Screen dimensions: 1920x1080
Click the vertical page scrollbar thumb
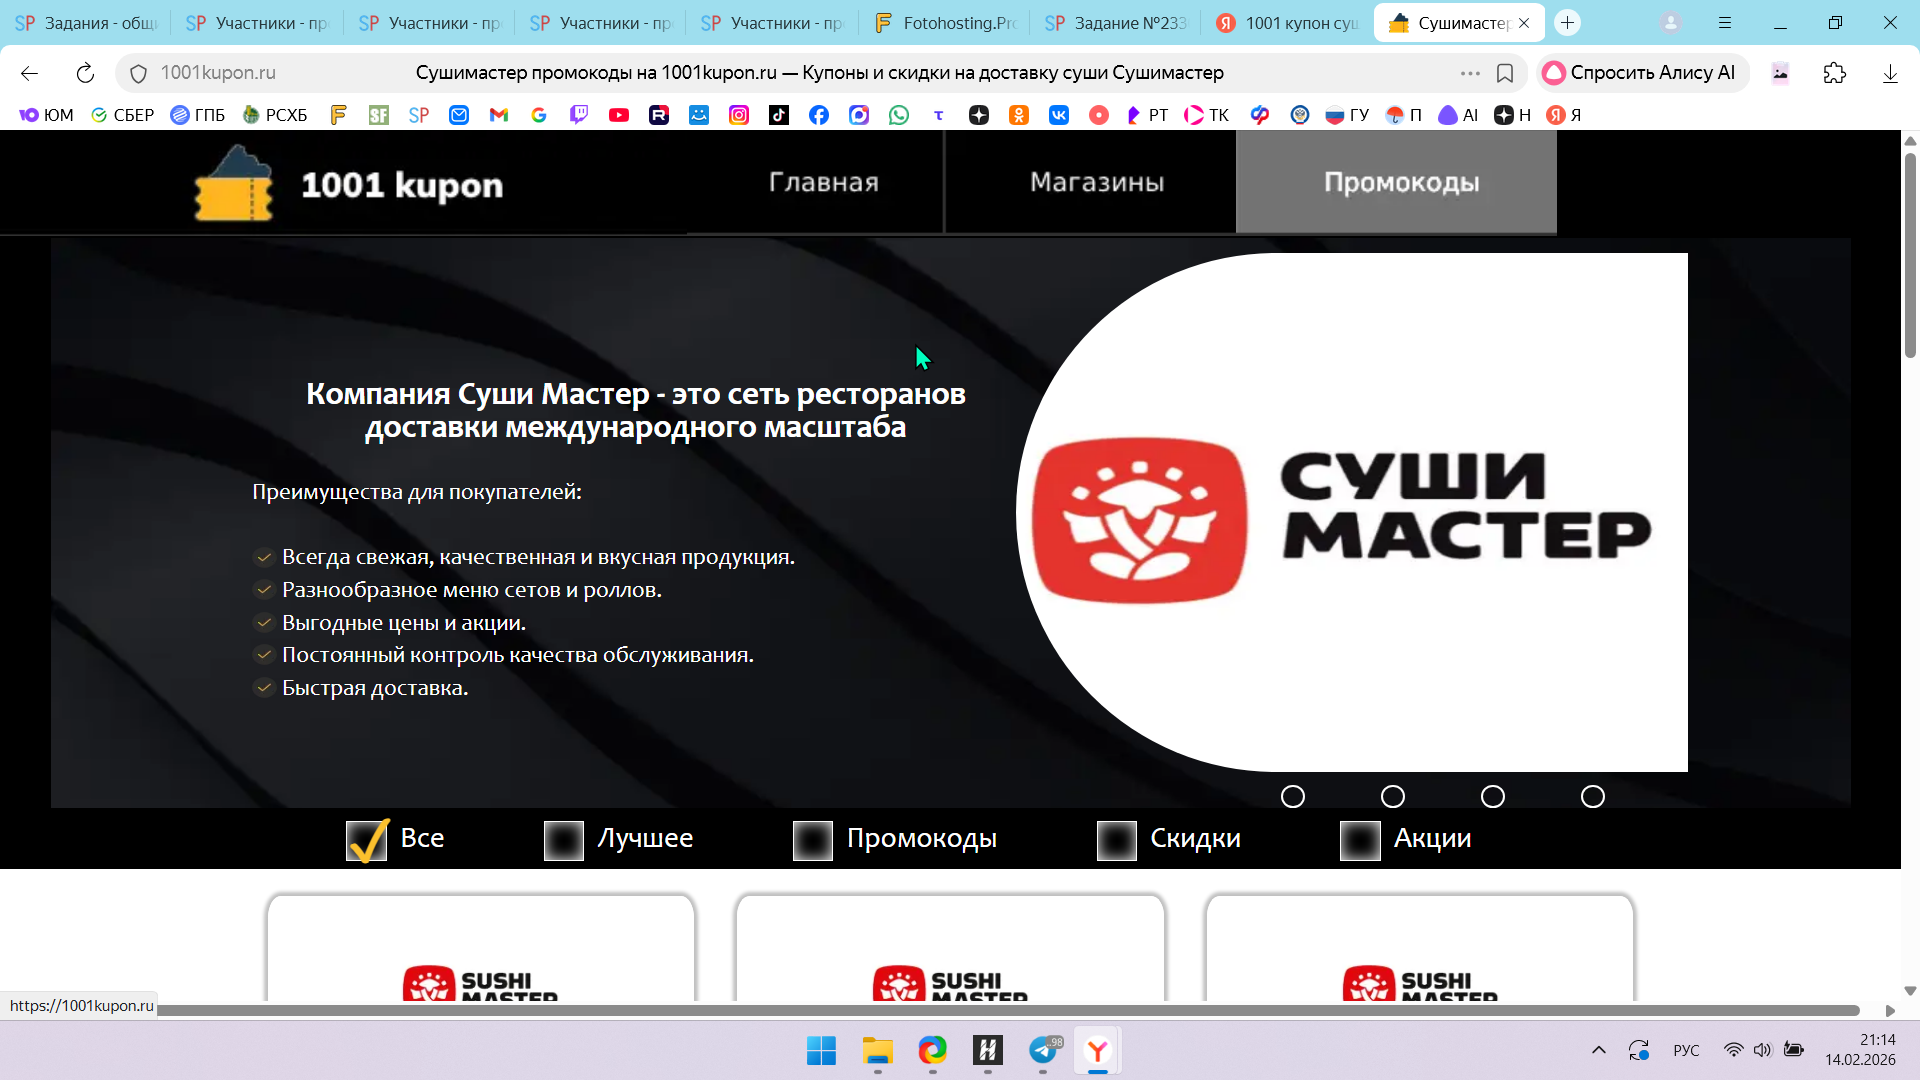(x=1910, y=255)
